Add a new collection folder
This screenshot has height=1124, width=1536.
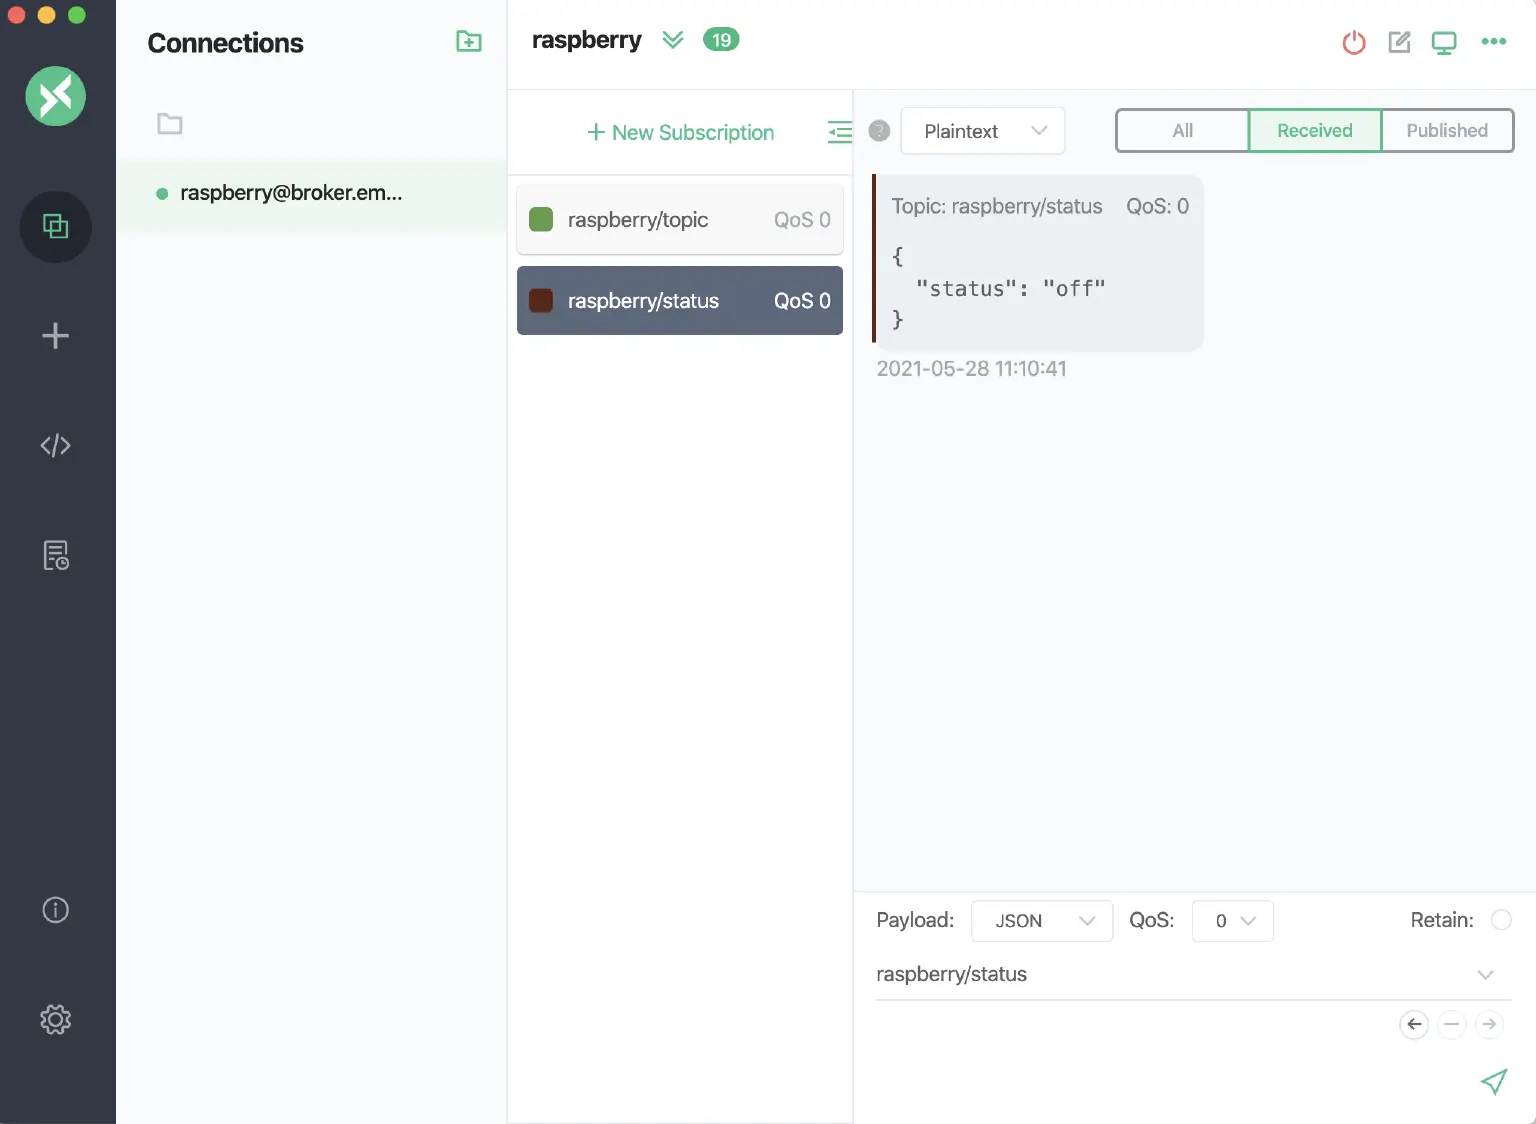468,41
